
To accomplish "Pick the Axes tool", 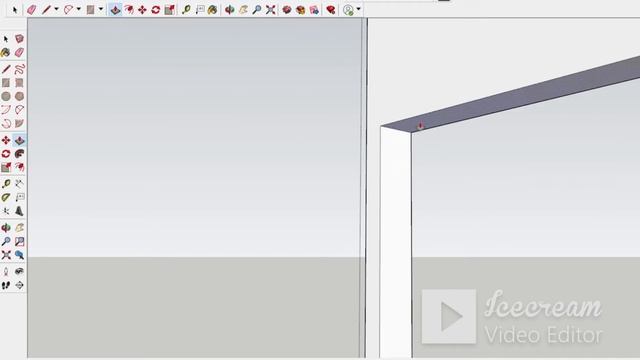I will (6, 211).
